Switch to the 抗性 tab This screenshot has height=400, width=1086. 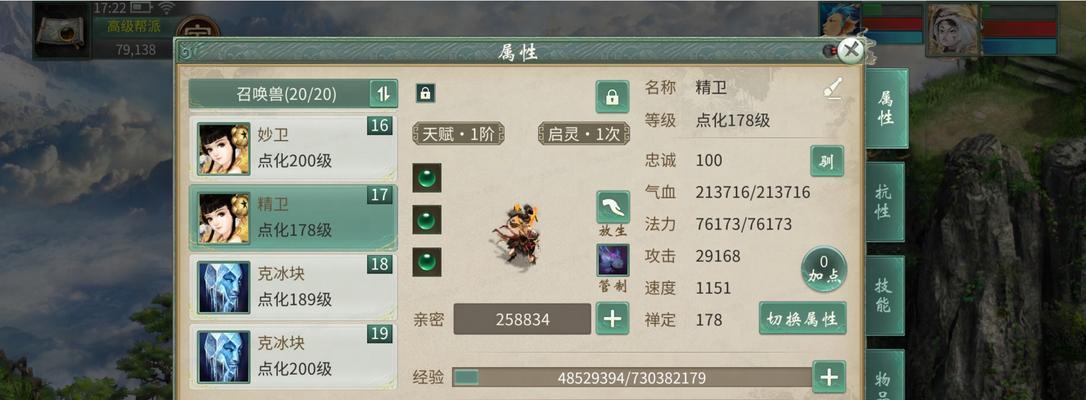pos(884,202)
